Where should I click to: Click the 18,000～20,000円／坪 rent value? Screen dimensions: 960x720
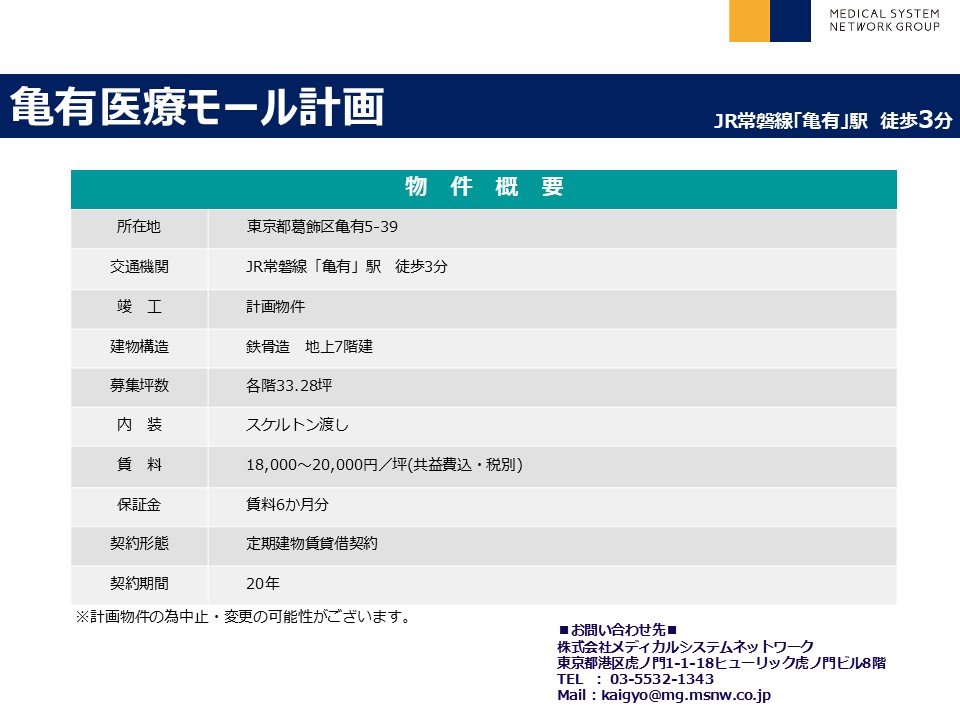(384, 465)
